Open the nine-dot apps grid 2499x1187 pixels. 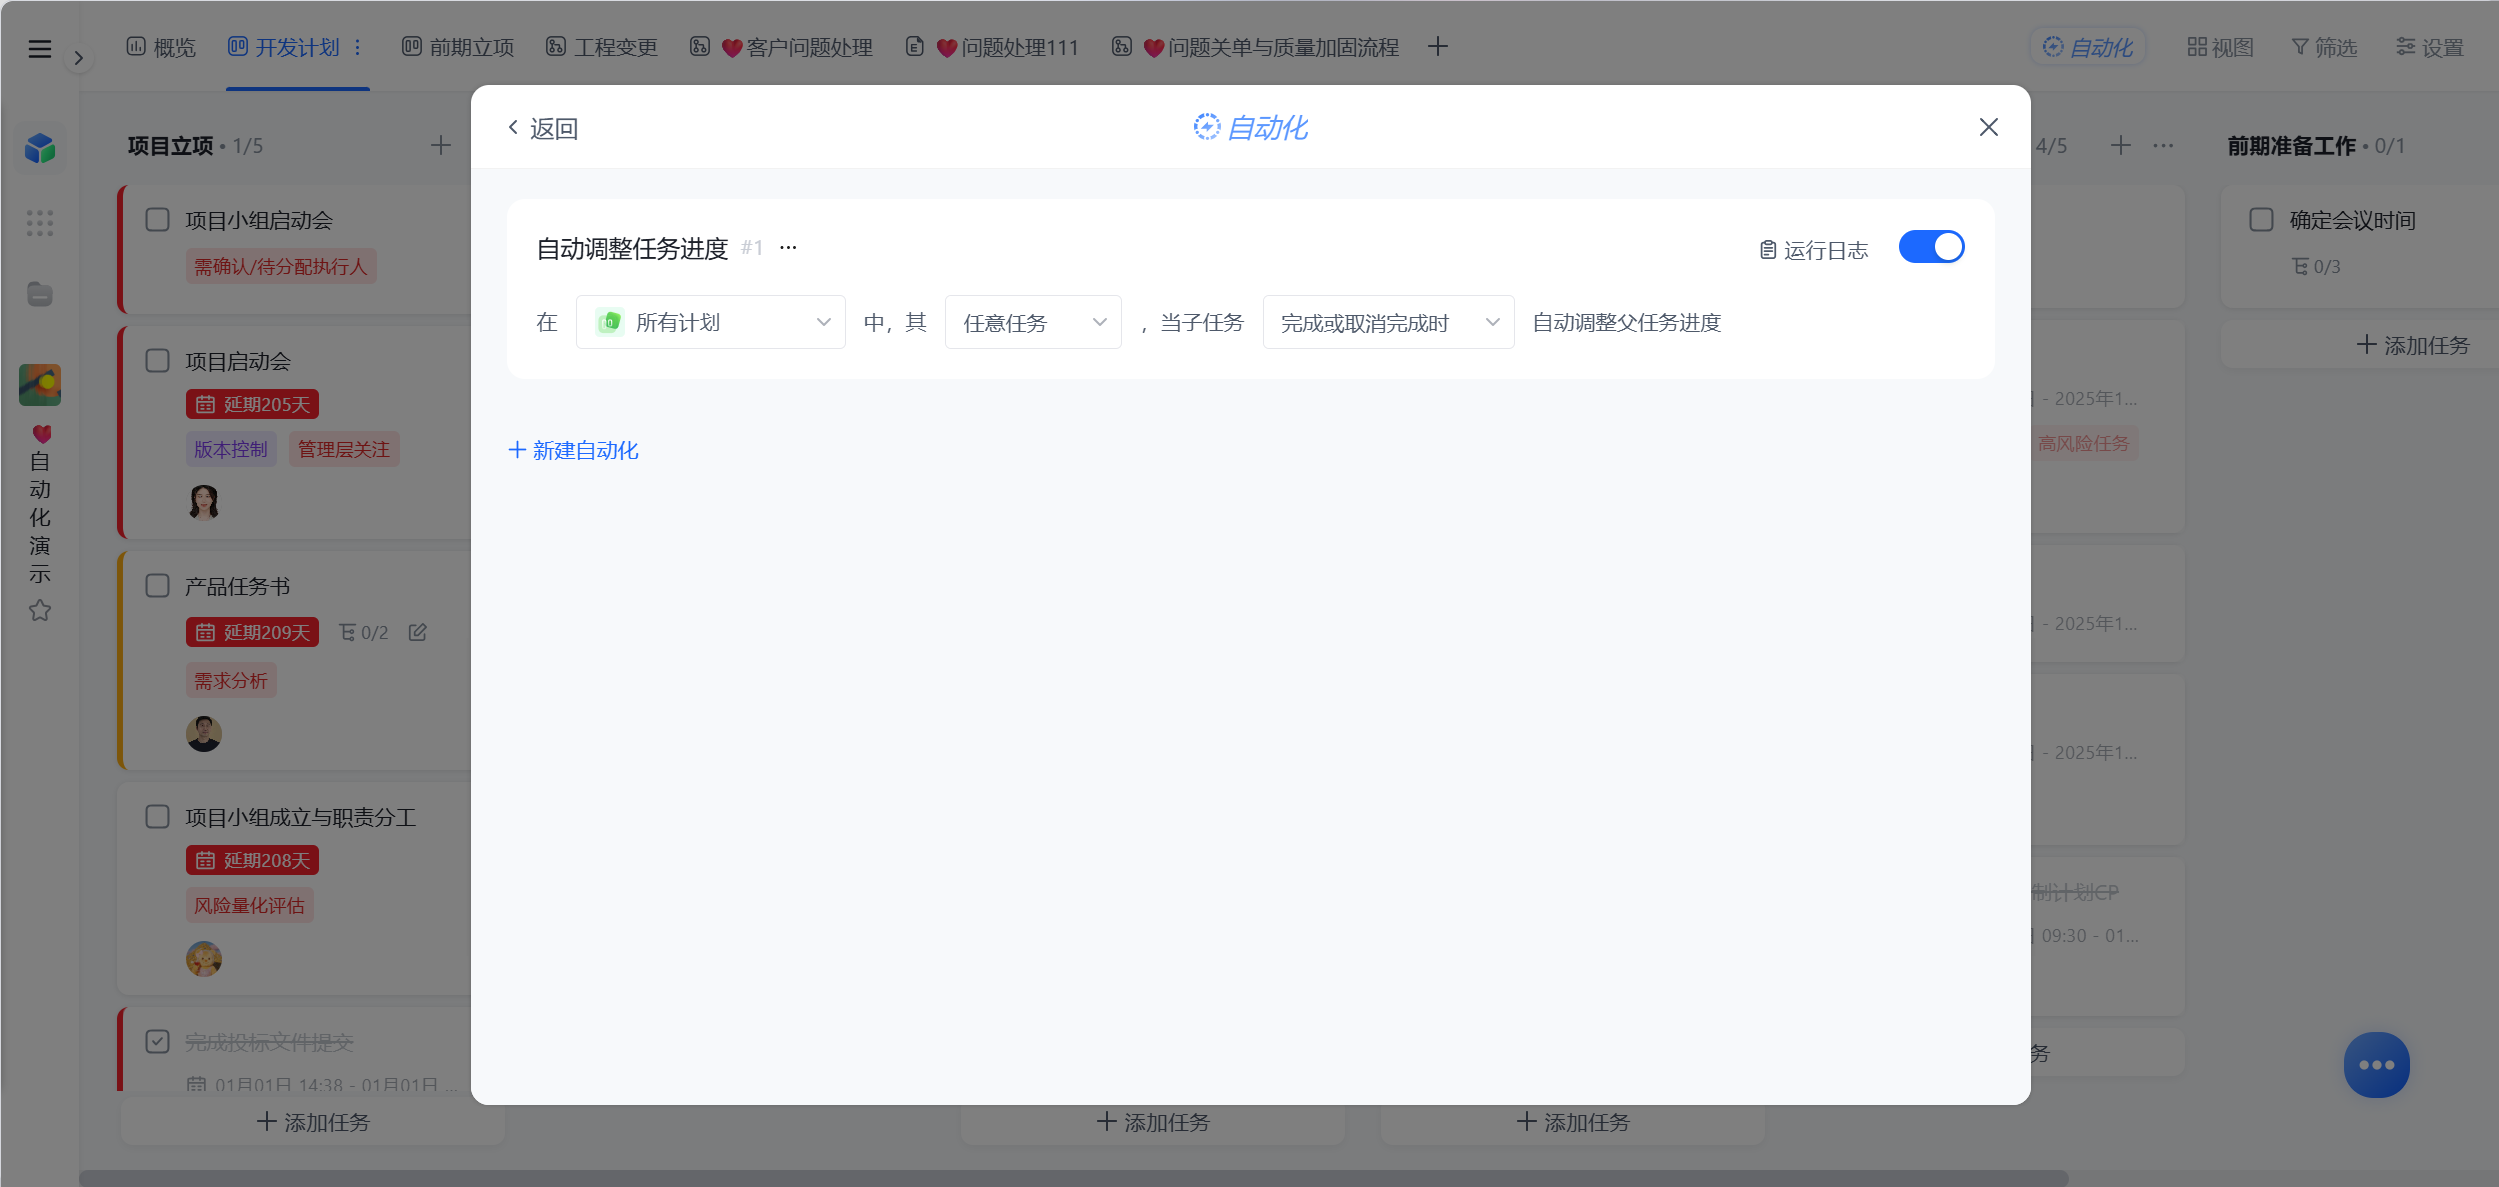tap(40, 223)
